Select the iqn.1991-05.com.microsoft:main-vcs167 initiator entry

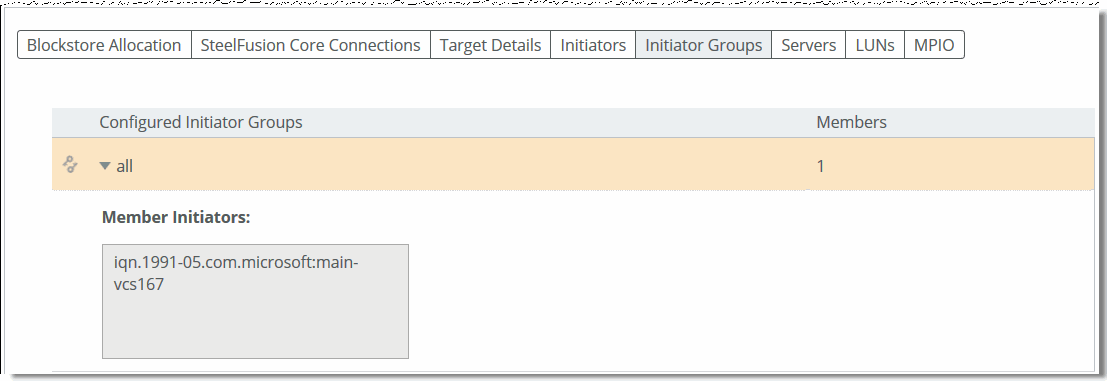pyautogui.click(x=237, y=273)
